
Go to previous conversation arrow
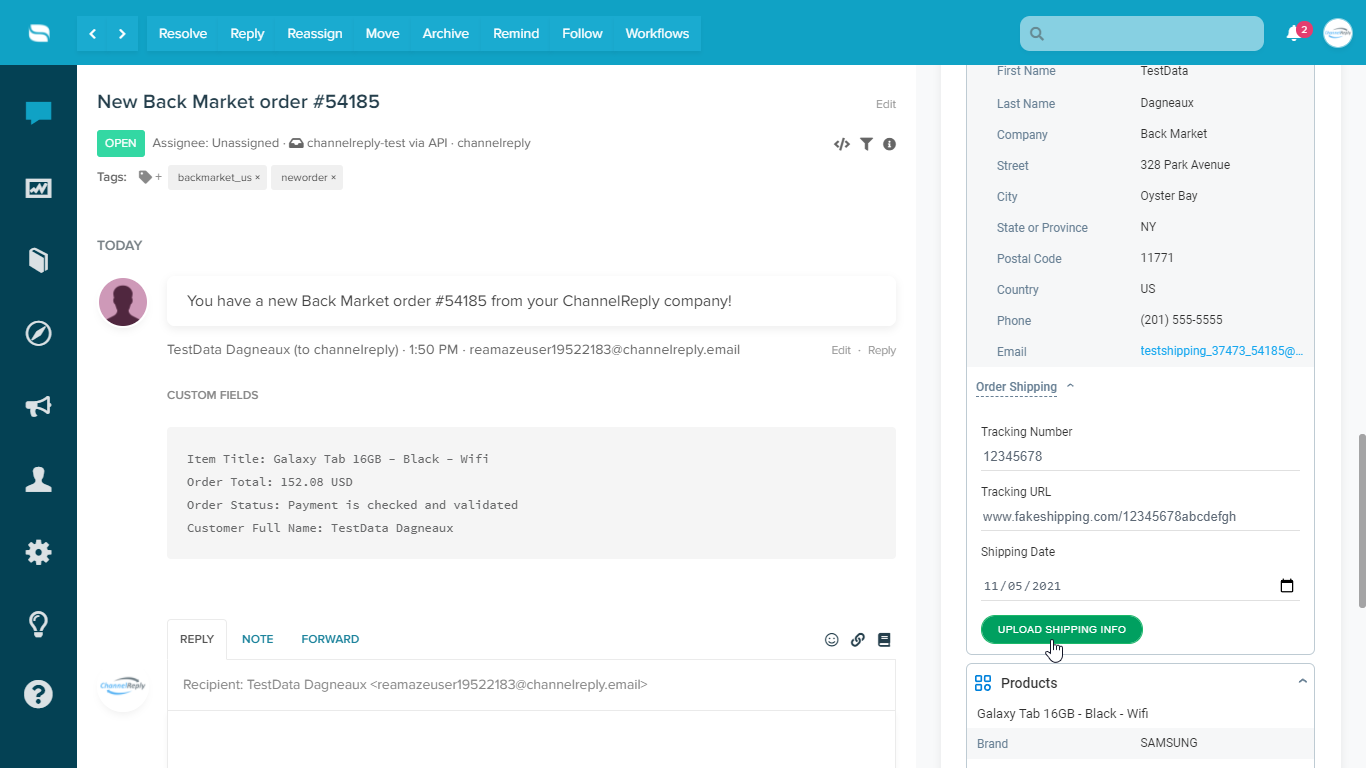[x=92, y=33]
